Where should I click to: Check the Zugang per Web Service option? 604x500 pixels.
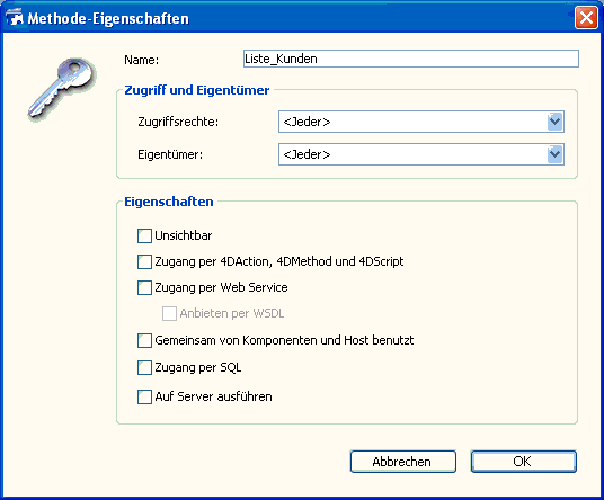pos(144,288)
